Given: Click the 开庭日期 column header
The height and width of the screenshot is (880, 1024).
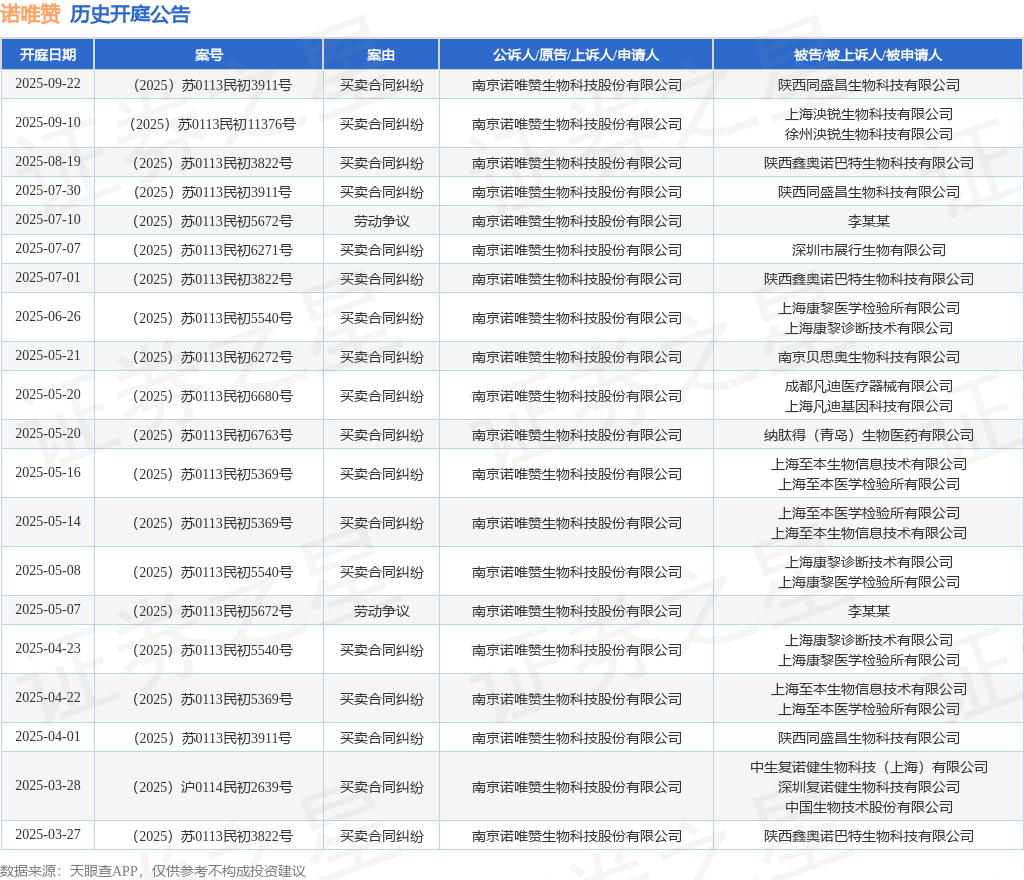Looking at the screenshot, I should 48,55.
